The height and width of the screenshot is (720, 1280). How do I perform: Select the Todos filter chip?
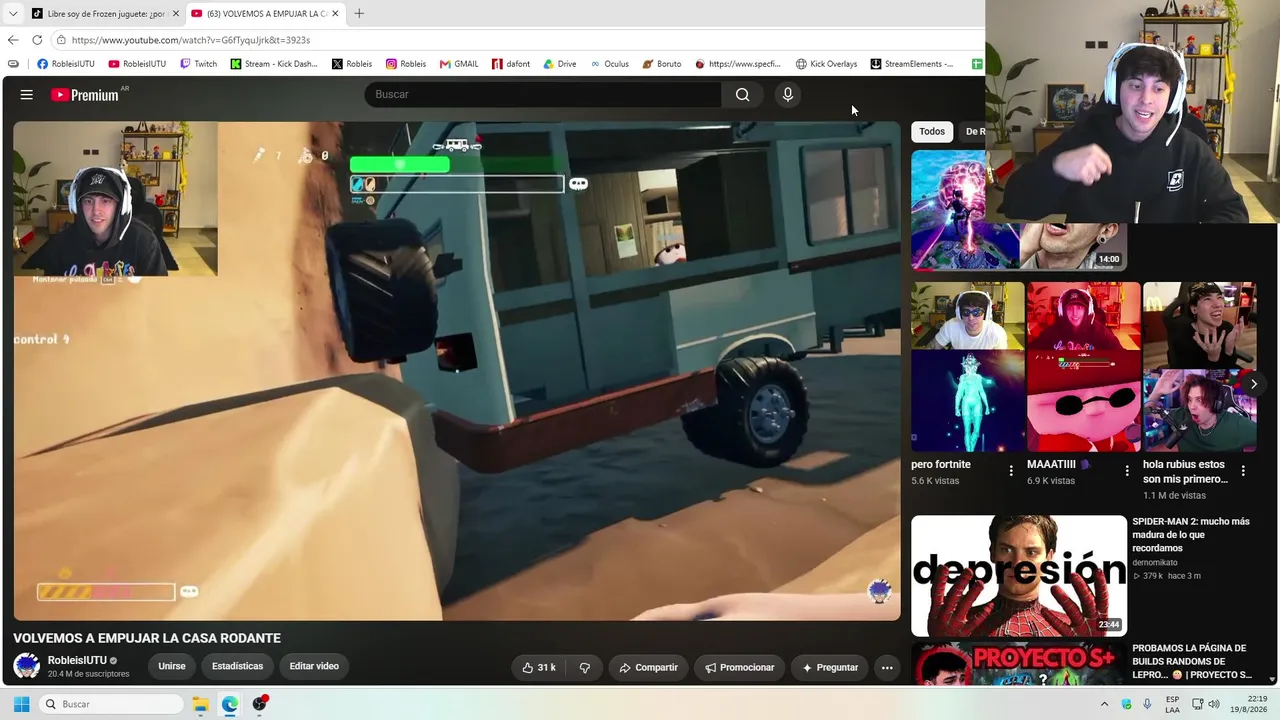[932, 131]
